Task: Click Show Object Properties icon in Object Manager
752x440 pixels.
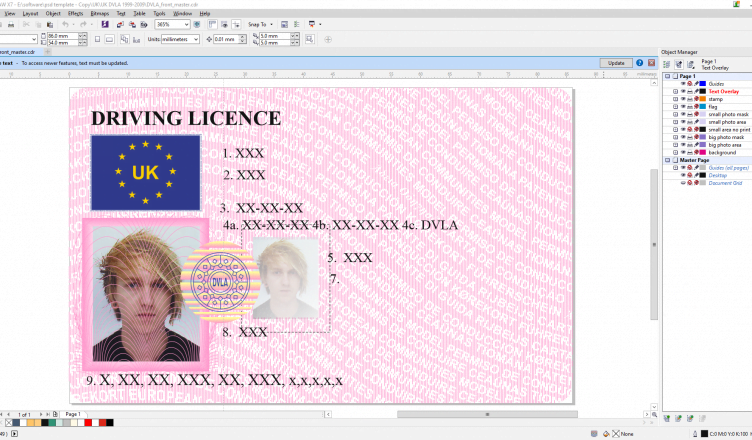Action: tap(667, 64)
